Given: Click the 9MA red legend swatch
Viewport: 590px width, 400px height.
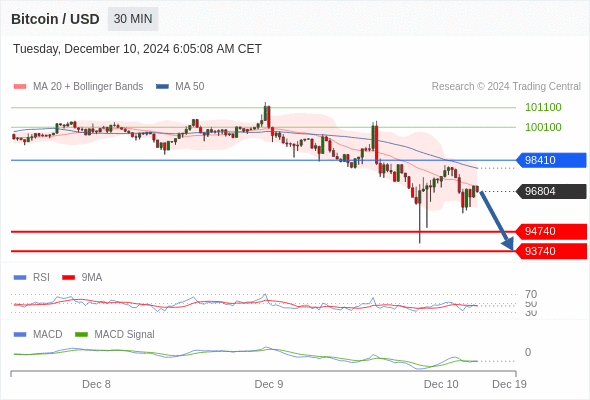Looking at the screenshot, I should click(x=68, y=278).
